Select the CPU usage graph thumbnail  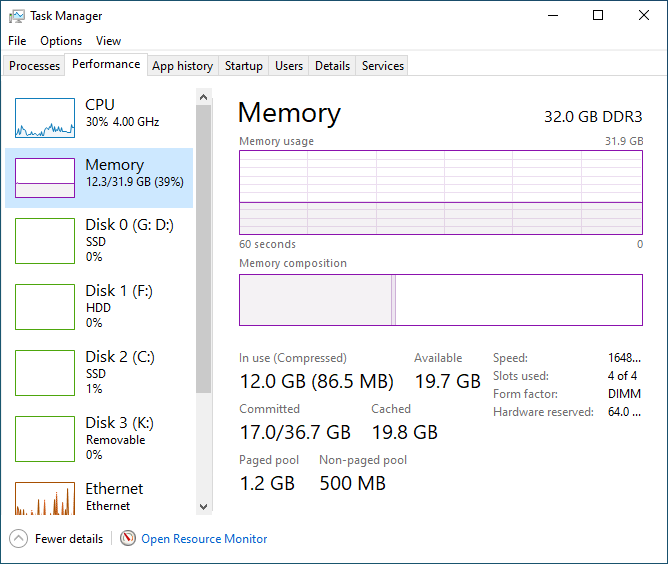[45, 118]
